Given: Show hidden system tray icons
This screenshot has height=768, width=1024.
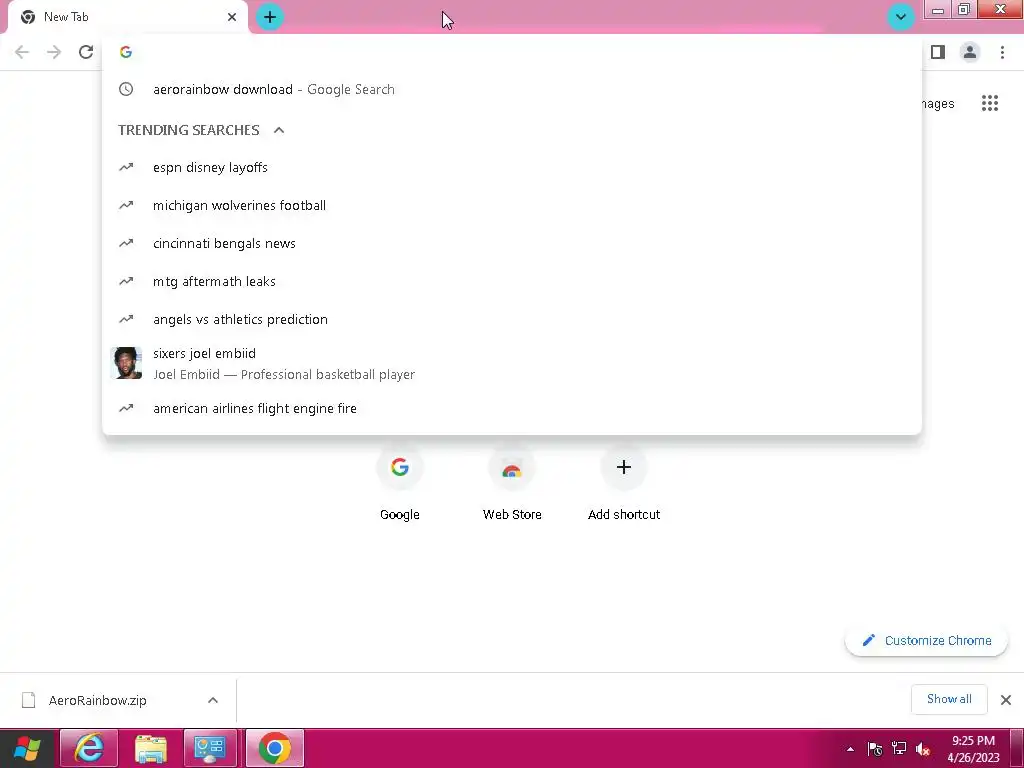Looking at the screenshot, I should 850,749.
